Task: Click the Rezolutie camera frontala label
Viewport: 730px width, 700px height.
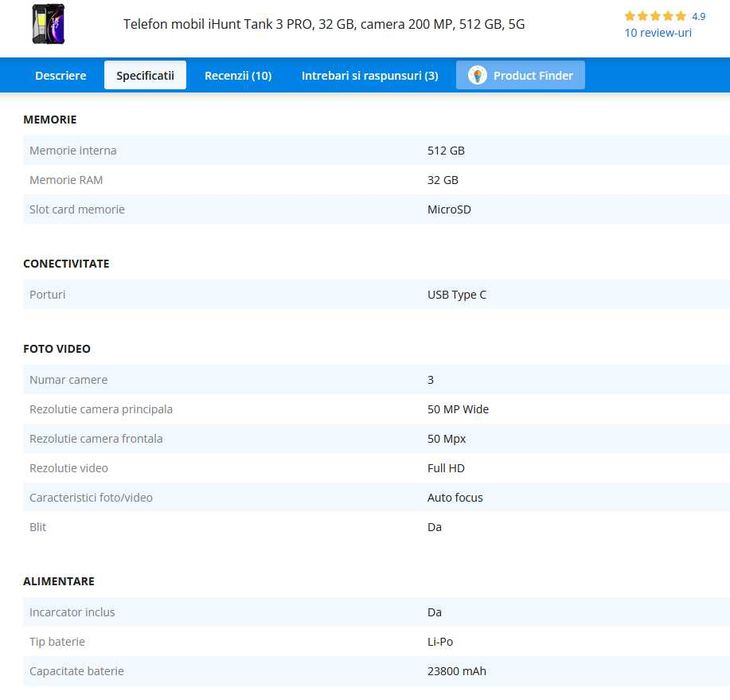Action: [x=96, y=438]
